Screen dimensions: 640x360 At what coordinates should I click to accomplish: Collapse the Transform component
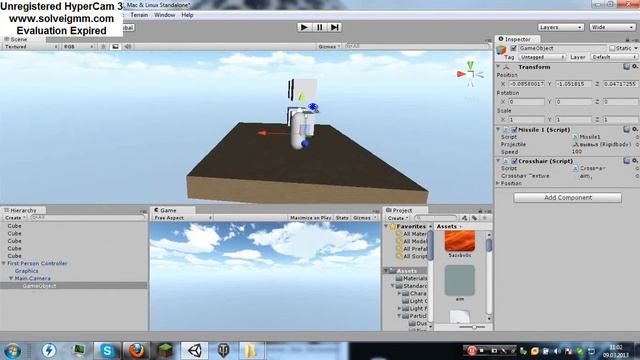click(498, 67)
